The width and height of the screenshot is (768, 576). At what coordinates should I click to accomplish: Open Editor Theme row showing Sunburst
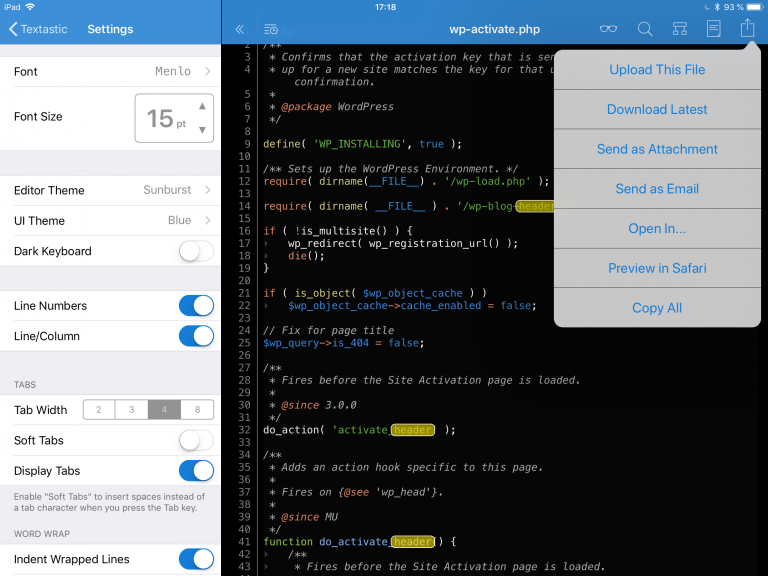click(x=110, y=191)
